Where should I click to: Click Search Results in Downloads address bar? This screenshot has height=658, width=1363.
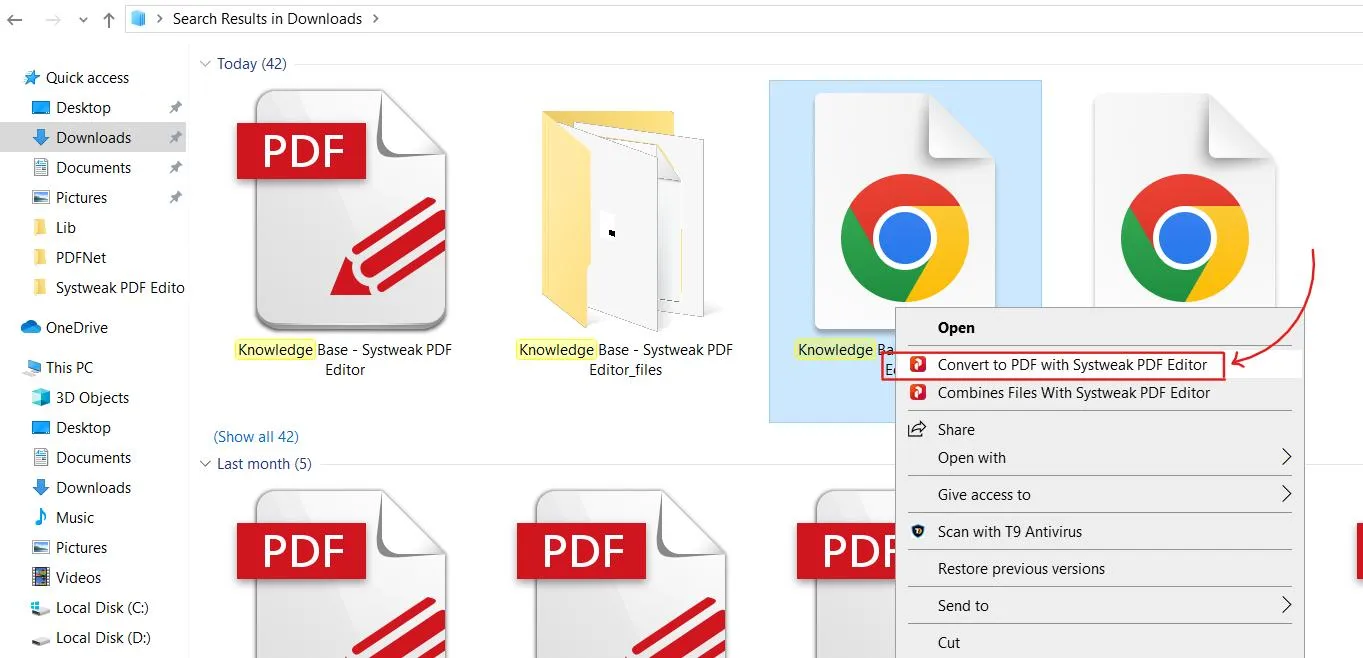tap(266, 19)
